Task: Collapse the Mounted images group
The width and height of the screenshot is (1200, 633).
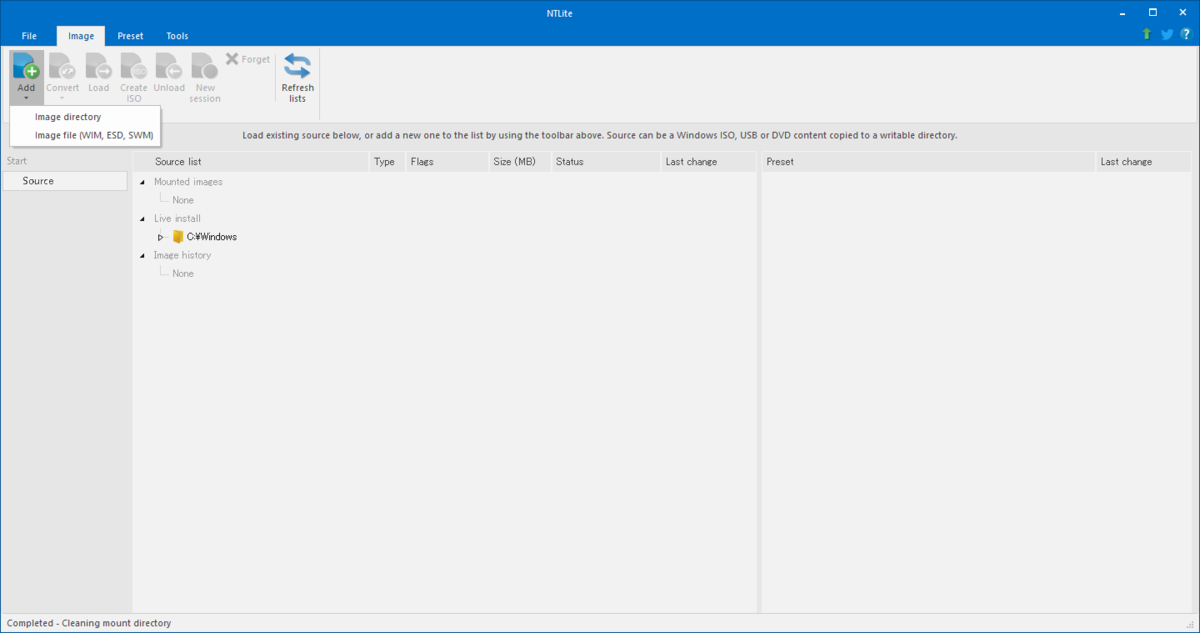Action: pos(142,182)
